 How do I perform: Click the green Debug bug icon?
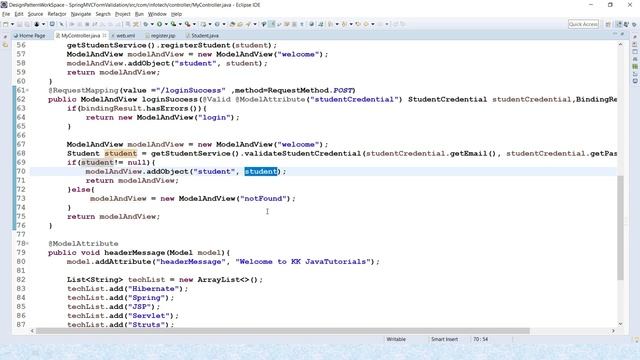click(x=145, y=24)
